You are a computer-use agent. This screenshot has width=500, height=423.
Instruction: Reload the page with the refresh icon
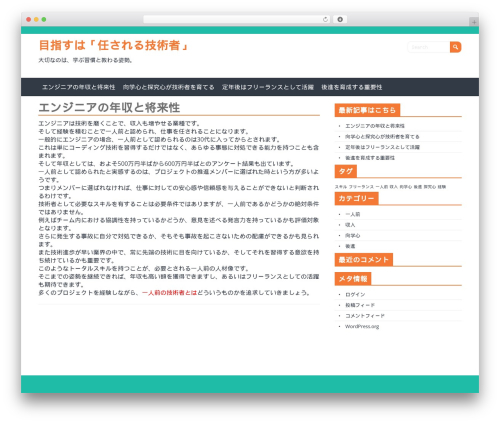tap(325, 20)
